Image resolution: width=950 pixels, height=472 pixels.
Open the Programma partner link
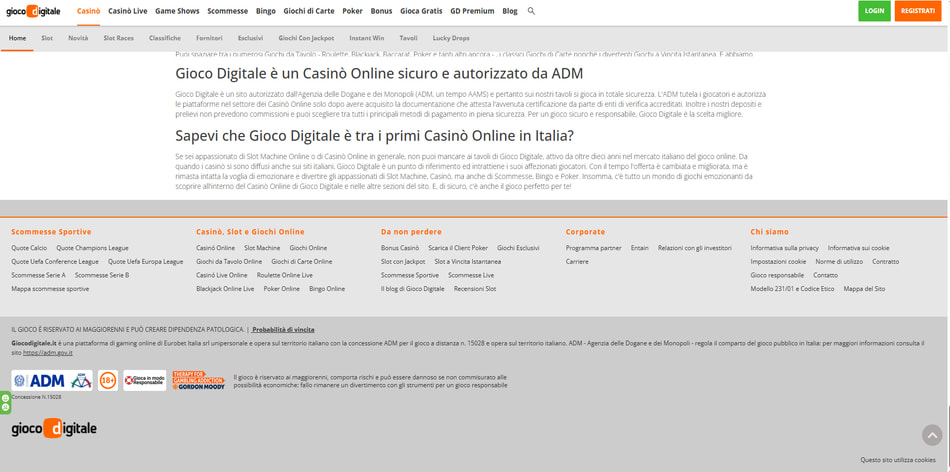[594, 248]
